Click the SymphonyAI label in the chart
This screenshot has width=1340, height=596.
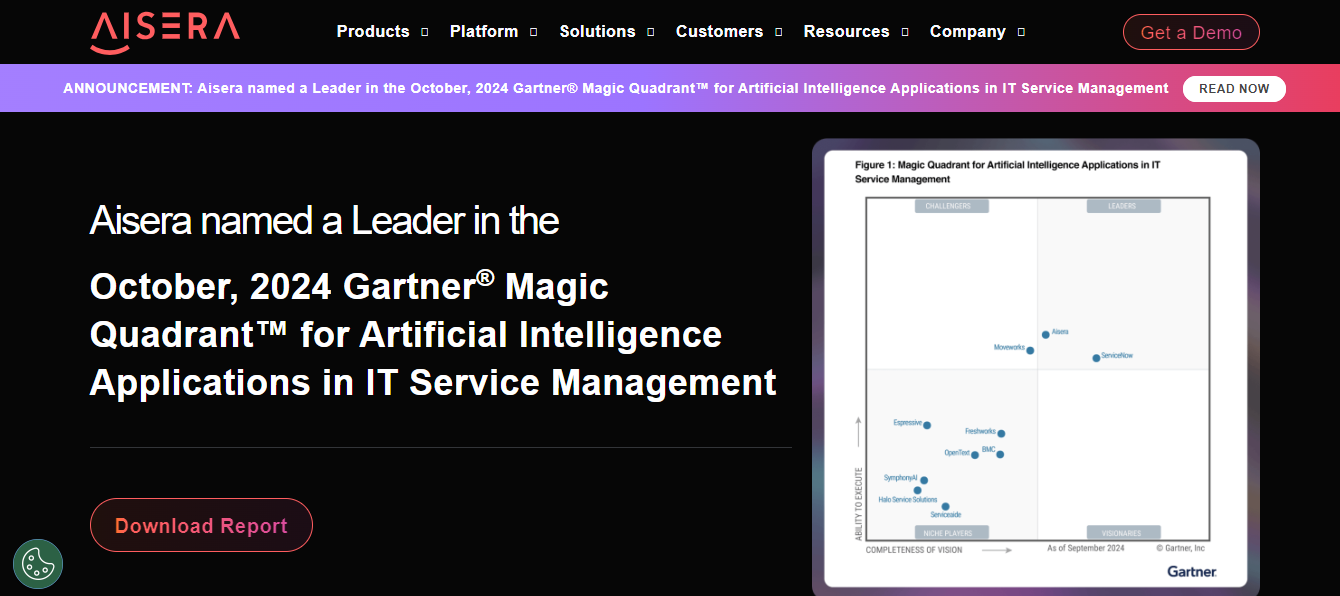900,478
